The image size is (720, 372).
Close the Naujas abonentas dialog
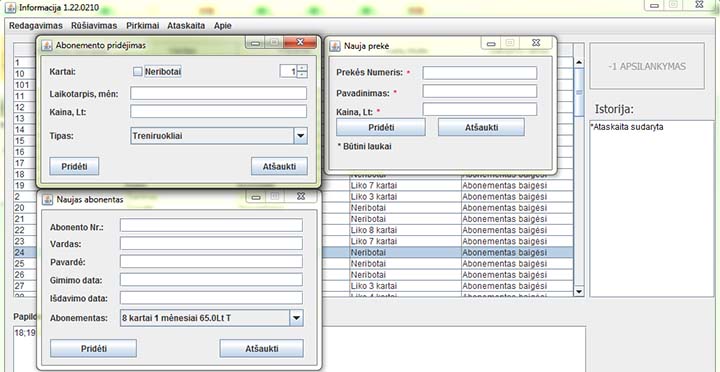click(x=301, y=196)
